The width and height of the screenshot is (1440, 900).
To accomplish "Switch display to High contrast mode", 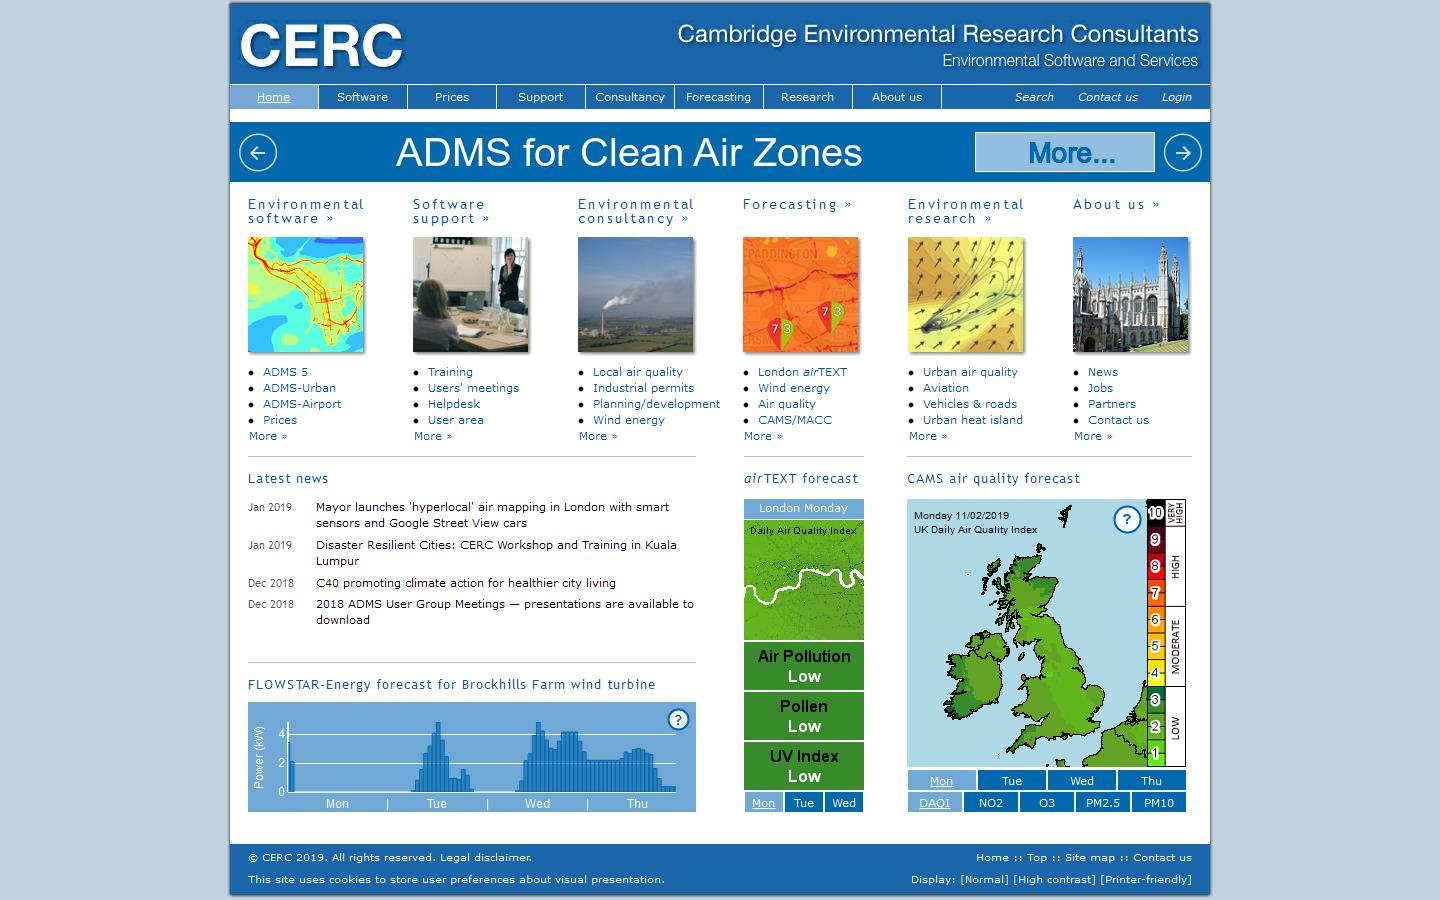I will [1054, 879].
